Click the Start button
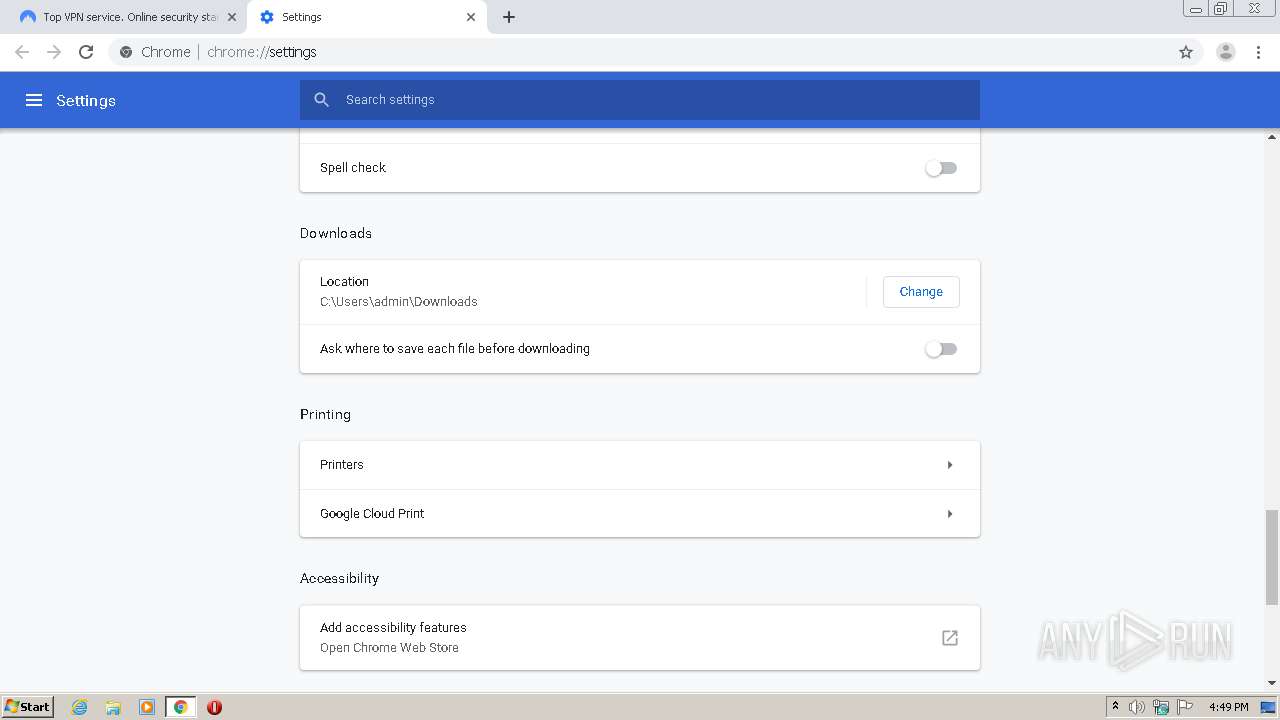Screen dimensions: 1280x720 point(28,707)
